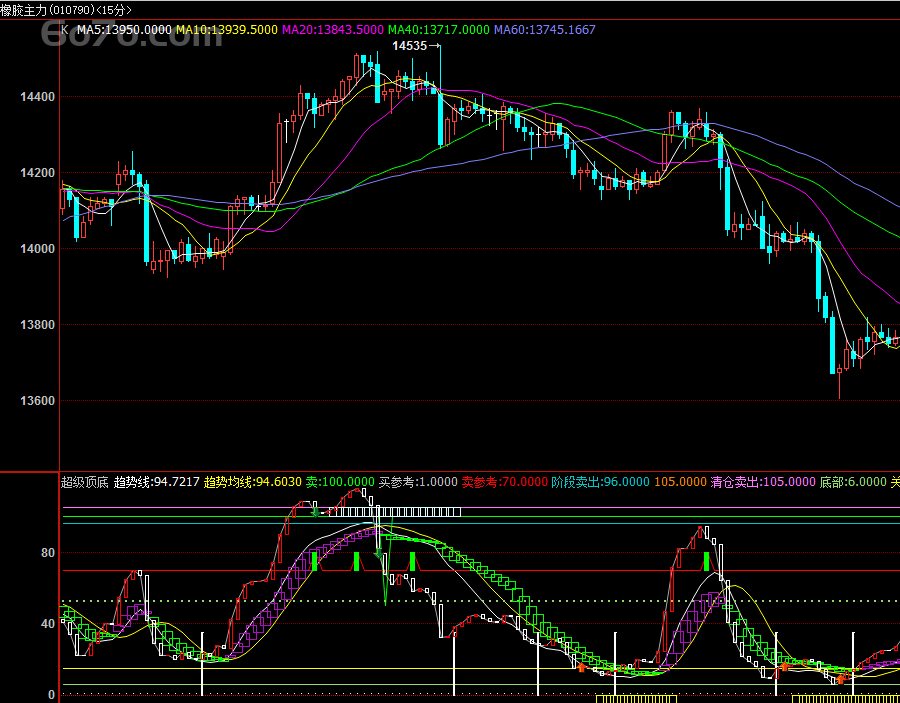
Task: Select the pink 清仓卖出:105.0000 indicator value
Action: point(763,482)
